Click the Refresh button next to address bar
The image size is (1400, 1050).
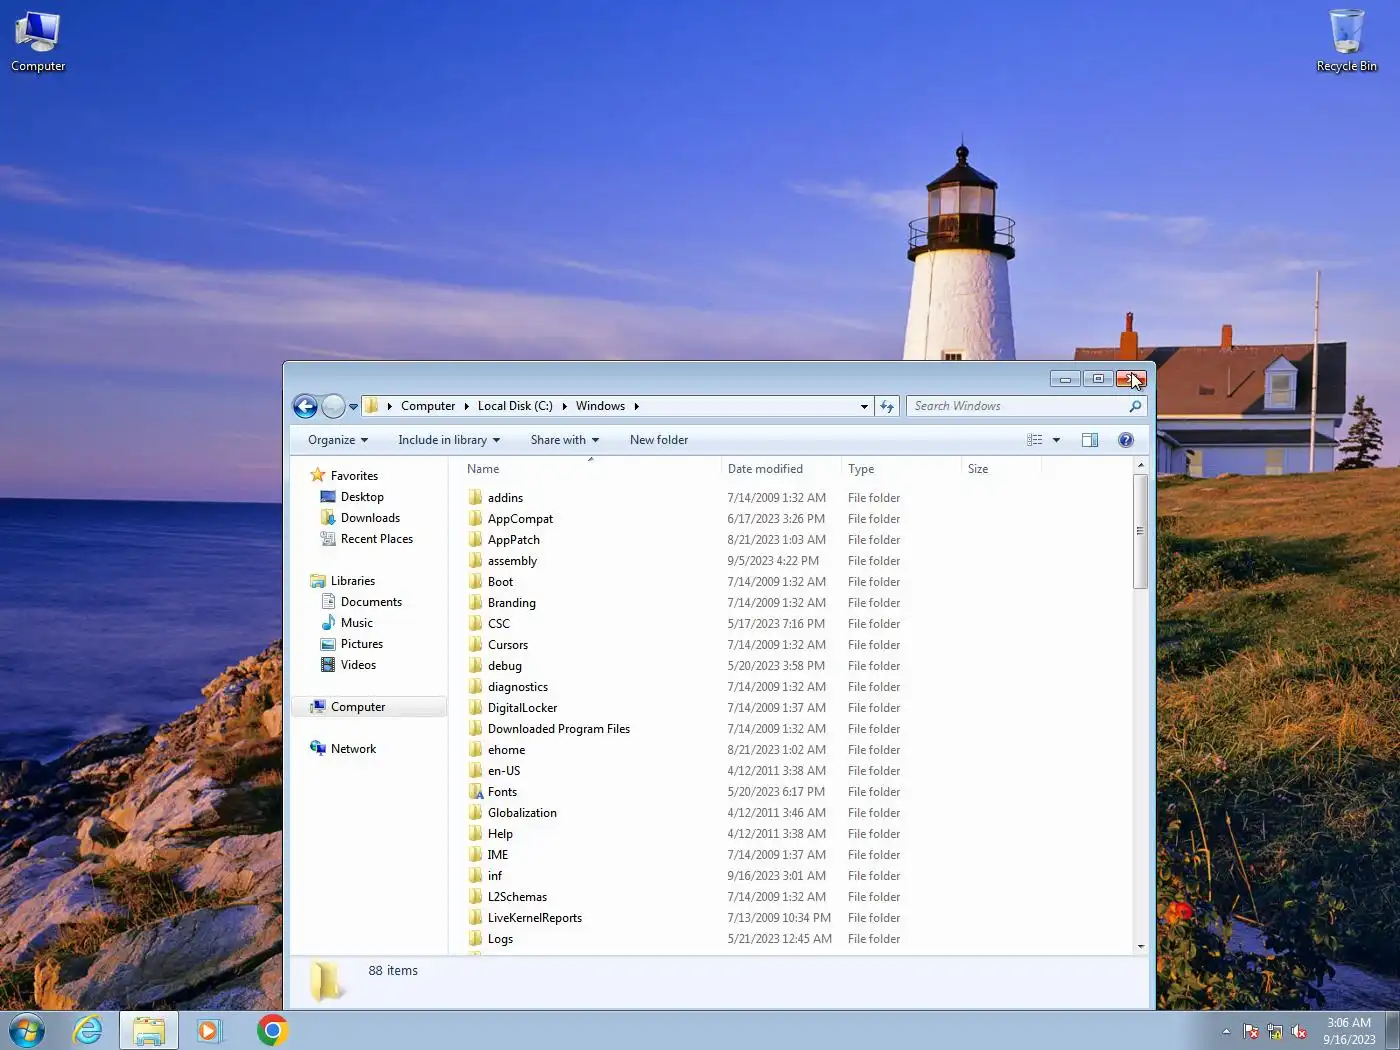coord(886,406)
